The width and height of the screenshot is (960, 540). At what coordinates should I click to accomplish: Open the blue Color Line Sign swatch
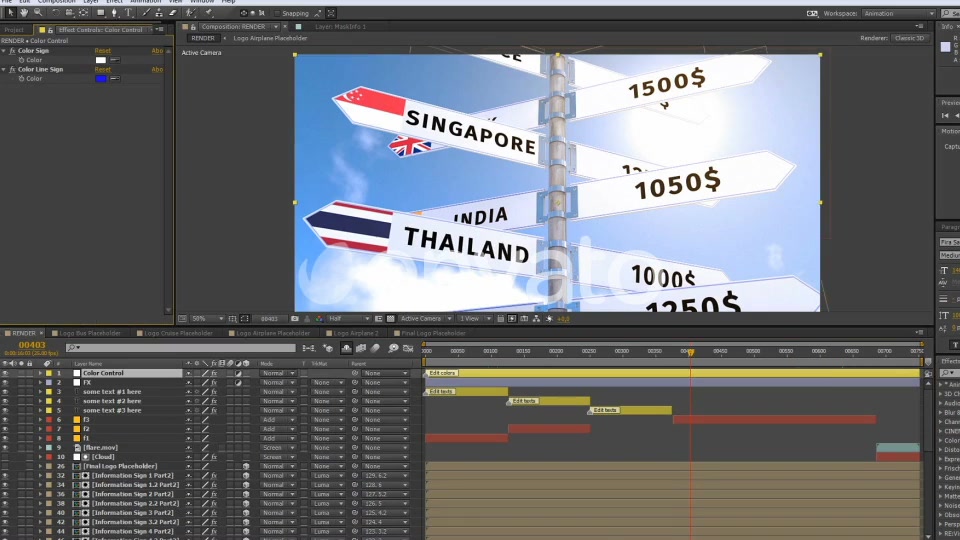tap(100, 78)
